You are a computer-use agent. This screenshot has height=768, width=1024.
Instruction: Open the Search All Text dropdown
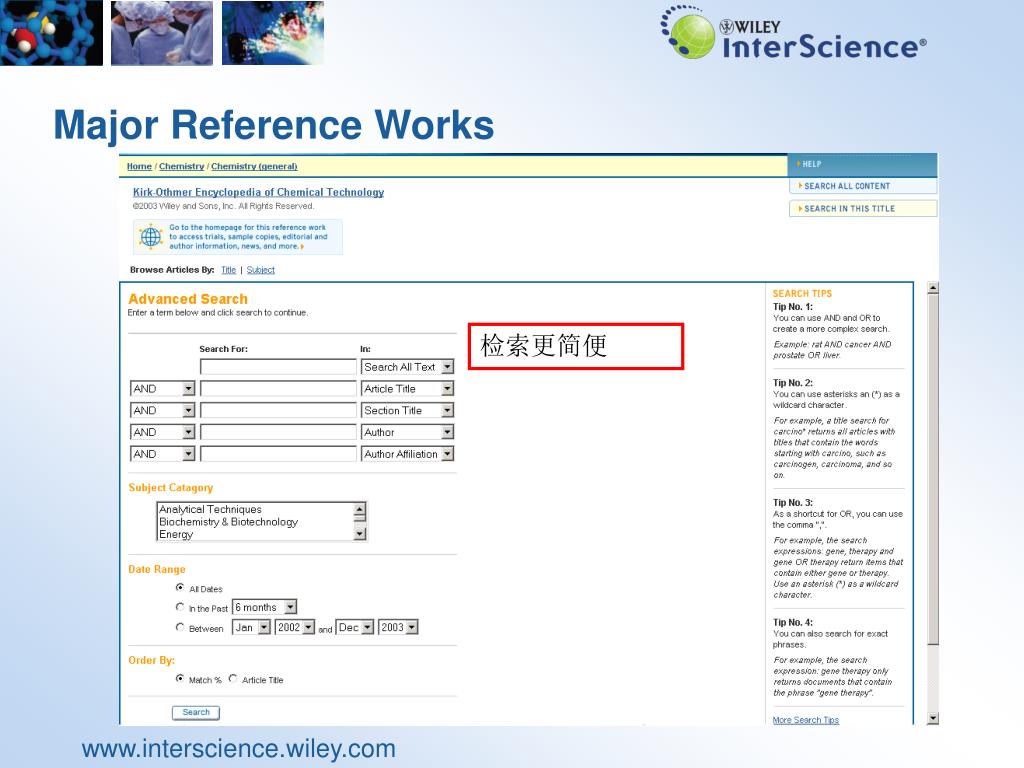(408, 367)
